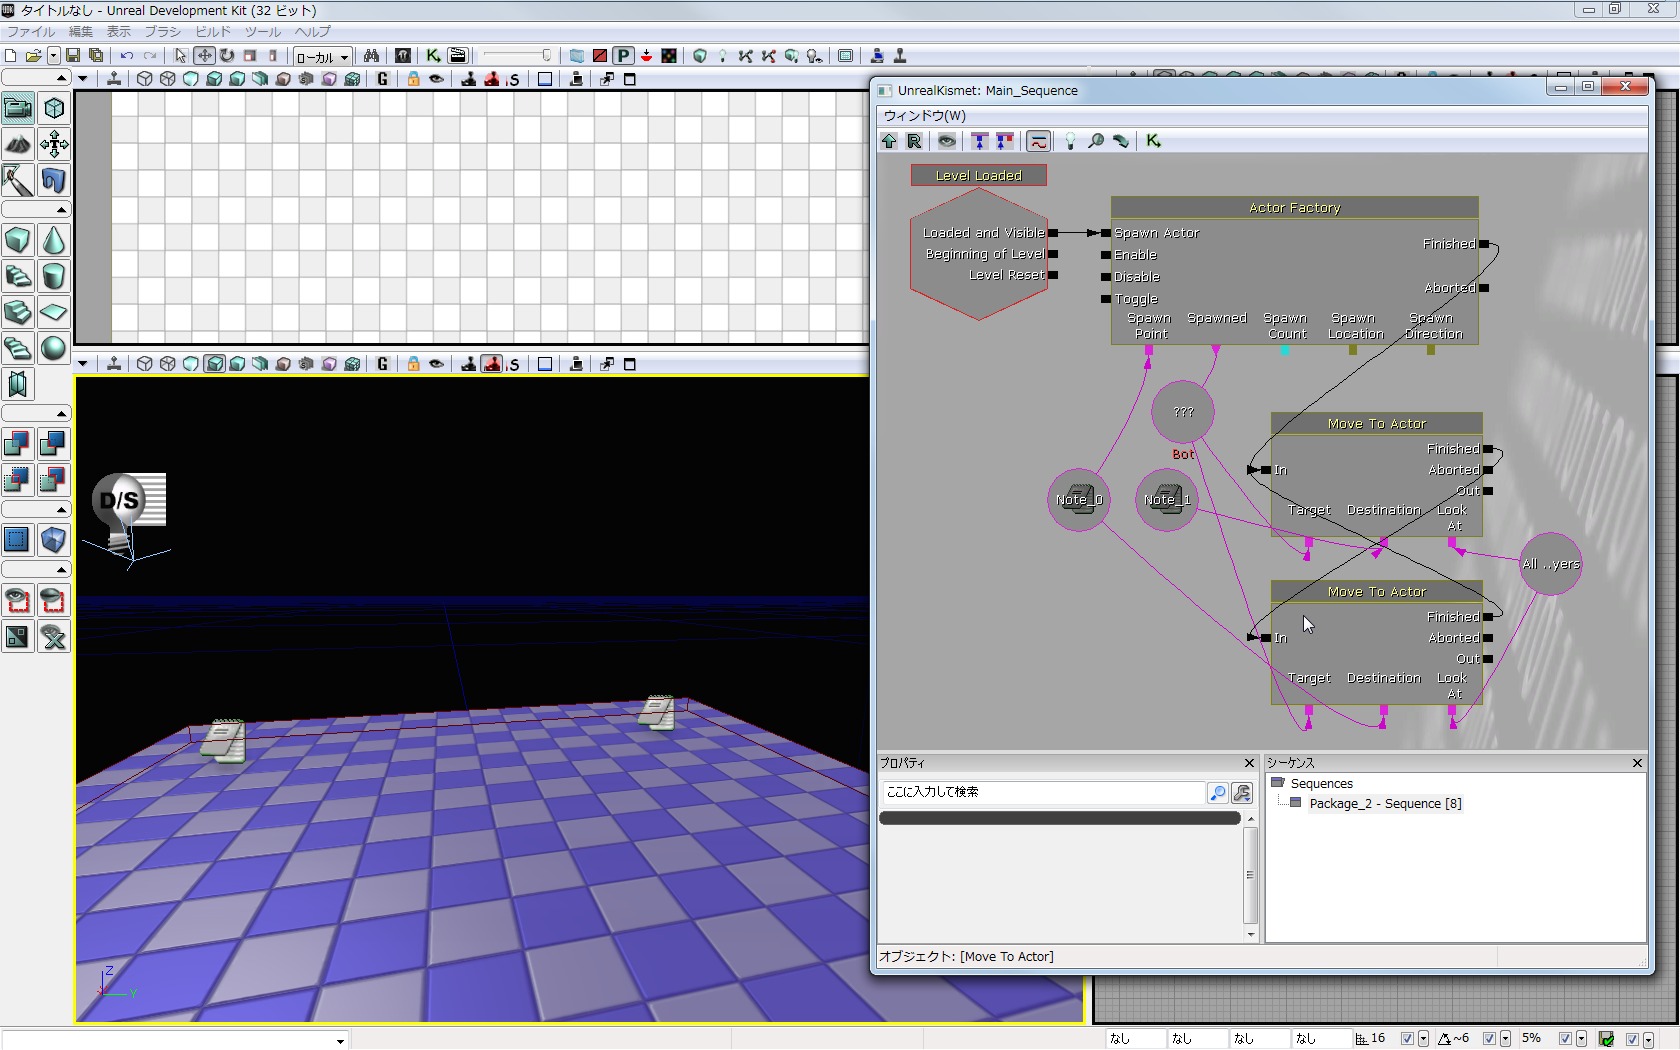This screenshot has width=1680, height=1050.
Task: Open the grid size 16 dropdown arrow
Action: [1422, 1039]
